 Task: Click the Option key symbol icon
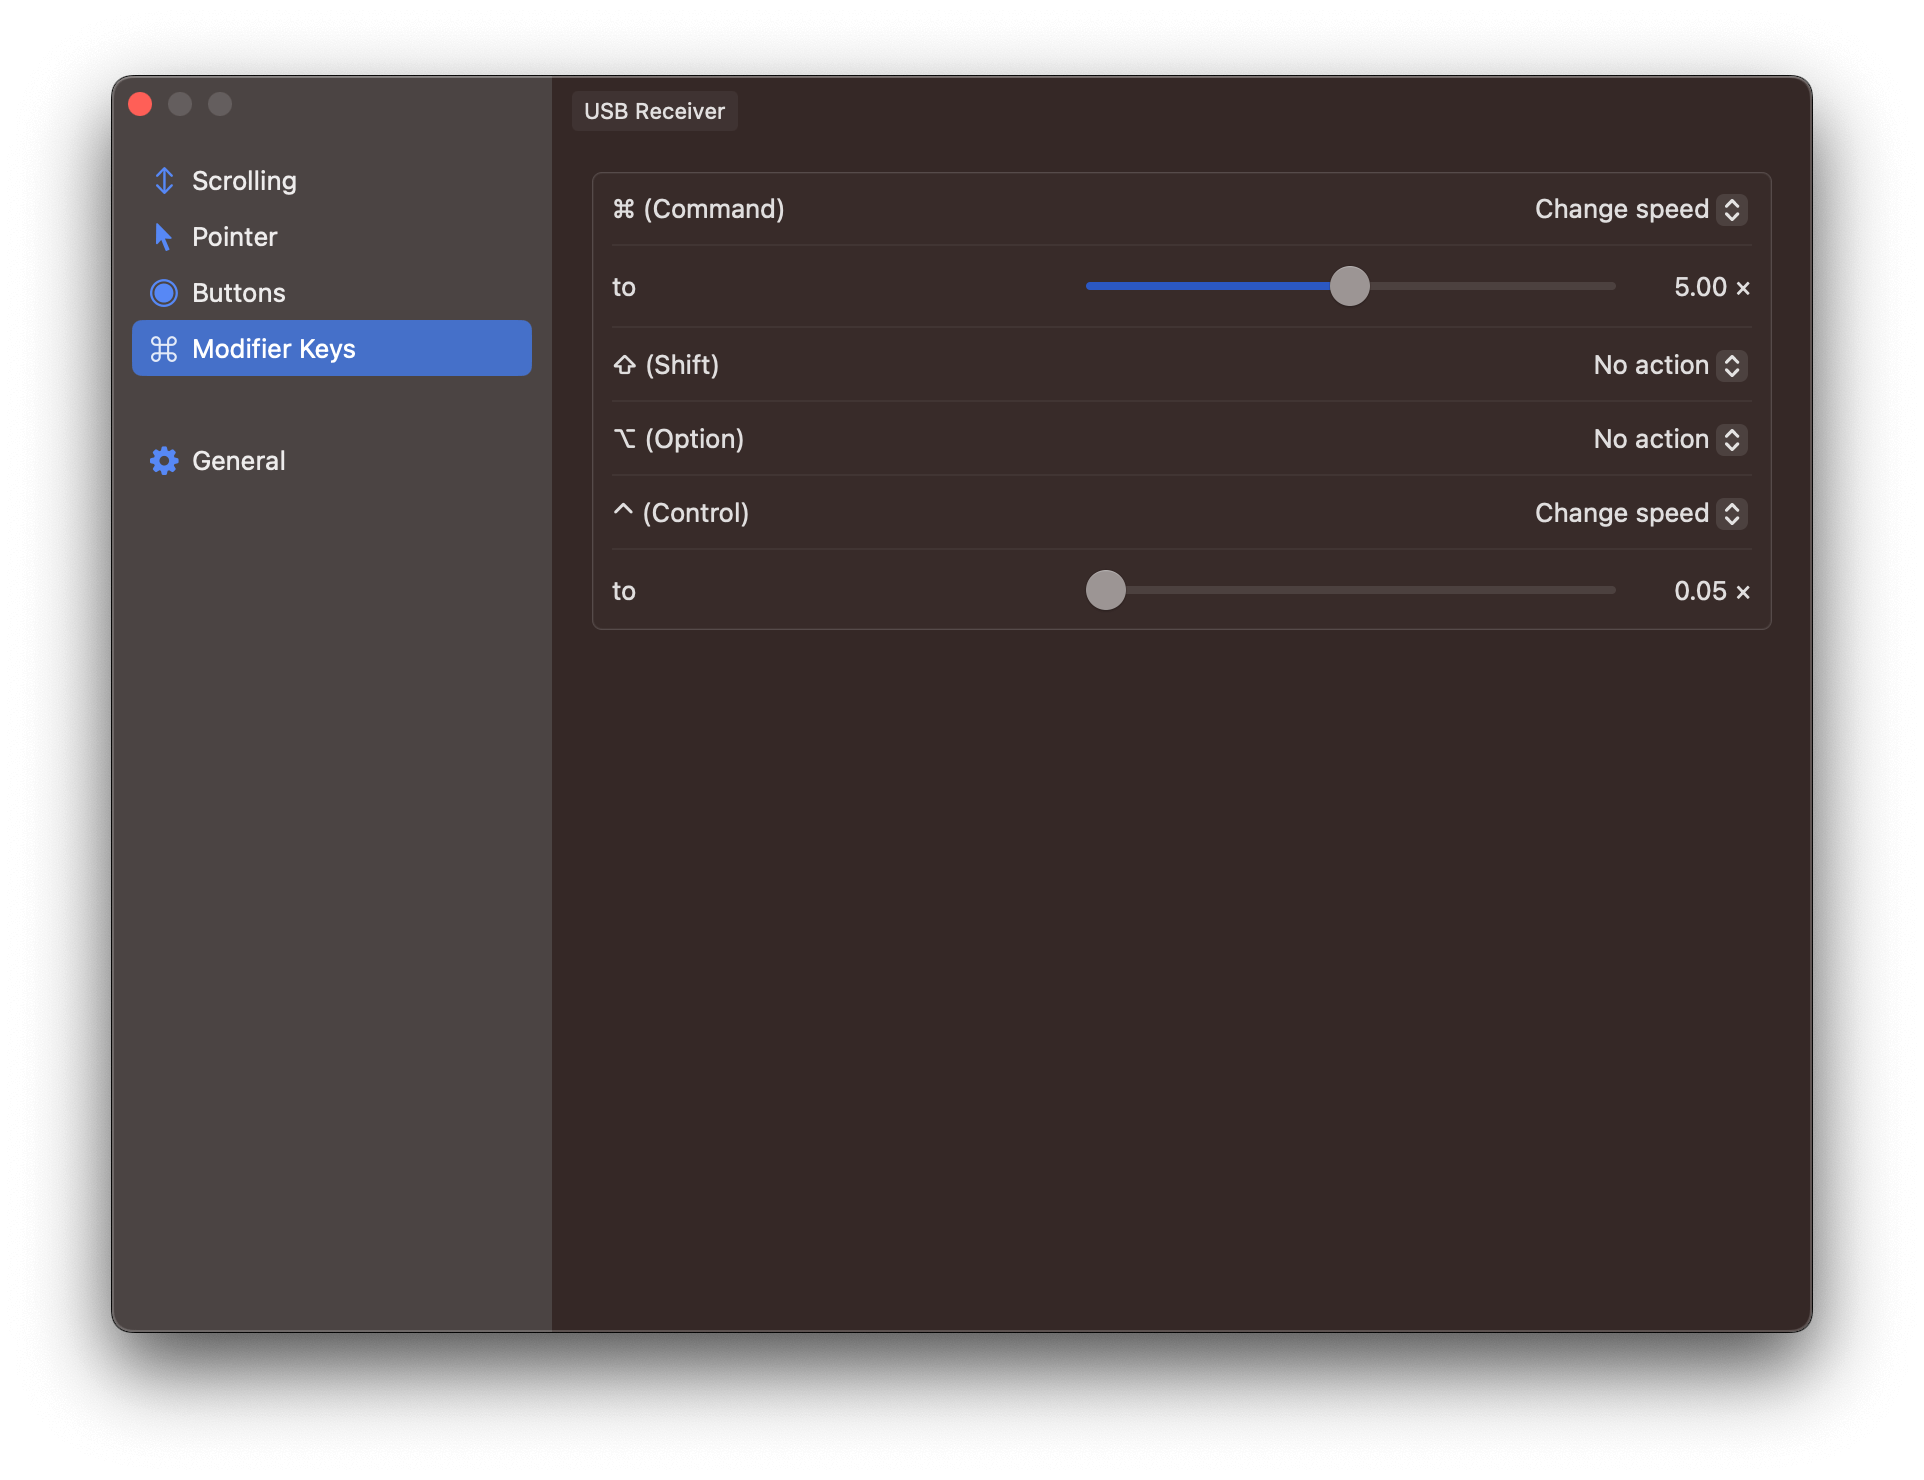pyautogui.click(x=623, y=438)
